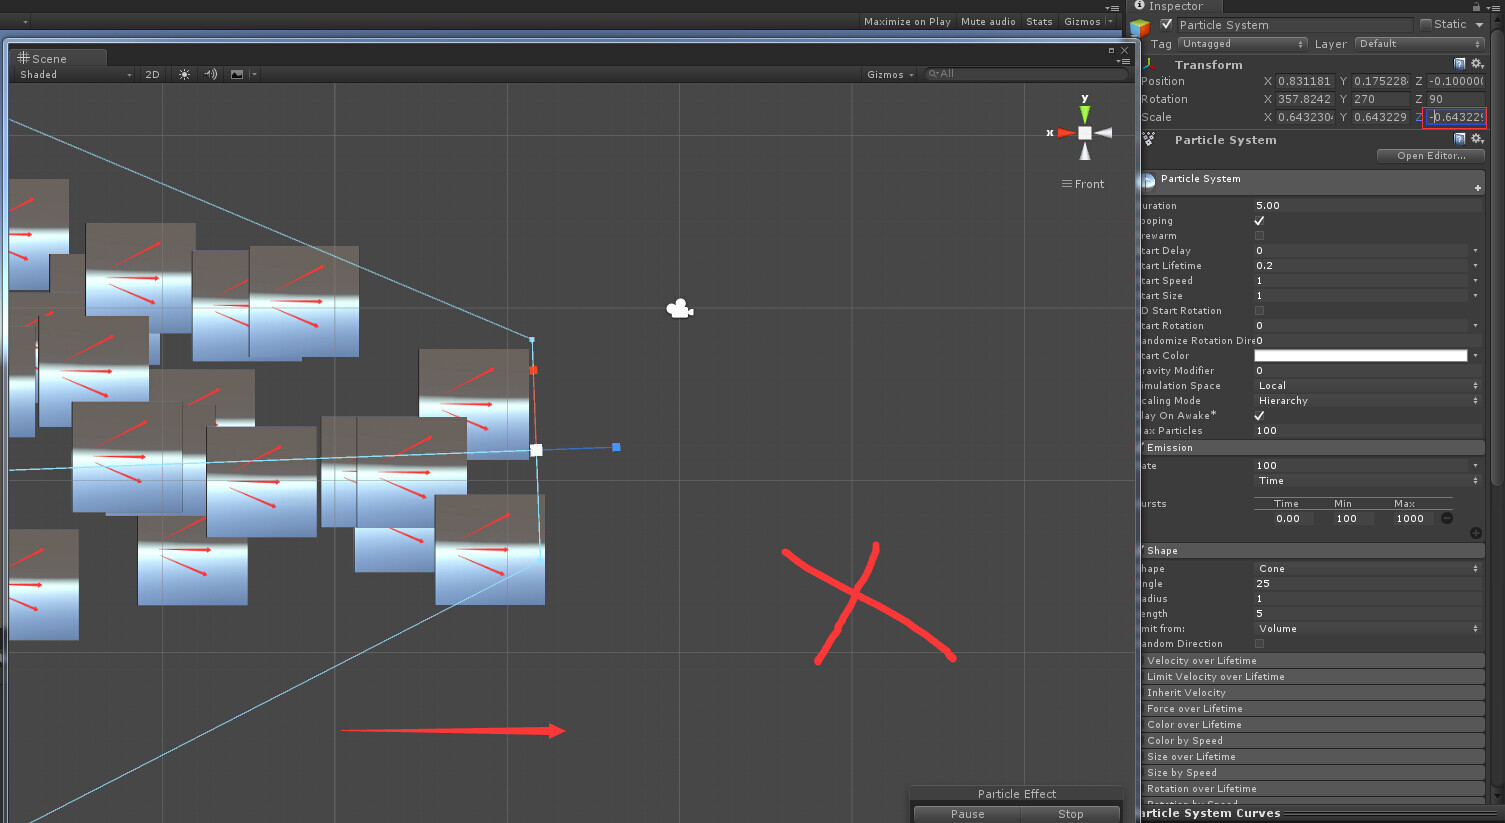Open the Shaded draw mode dropdown
Viewport: 1505px width, 823px height.
(70, 74)
